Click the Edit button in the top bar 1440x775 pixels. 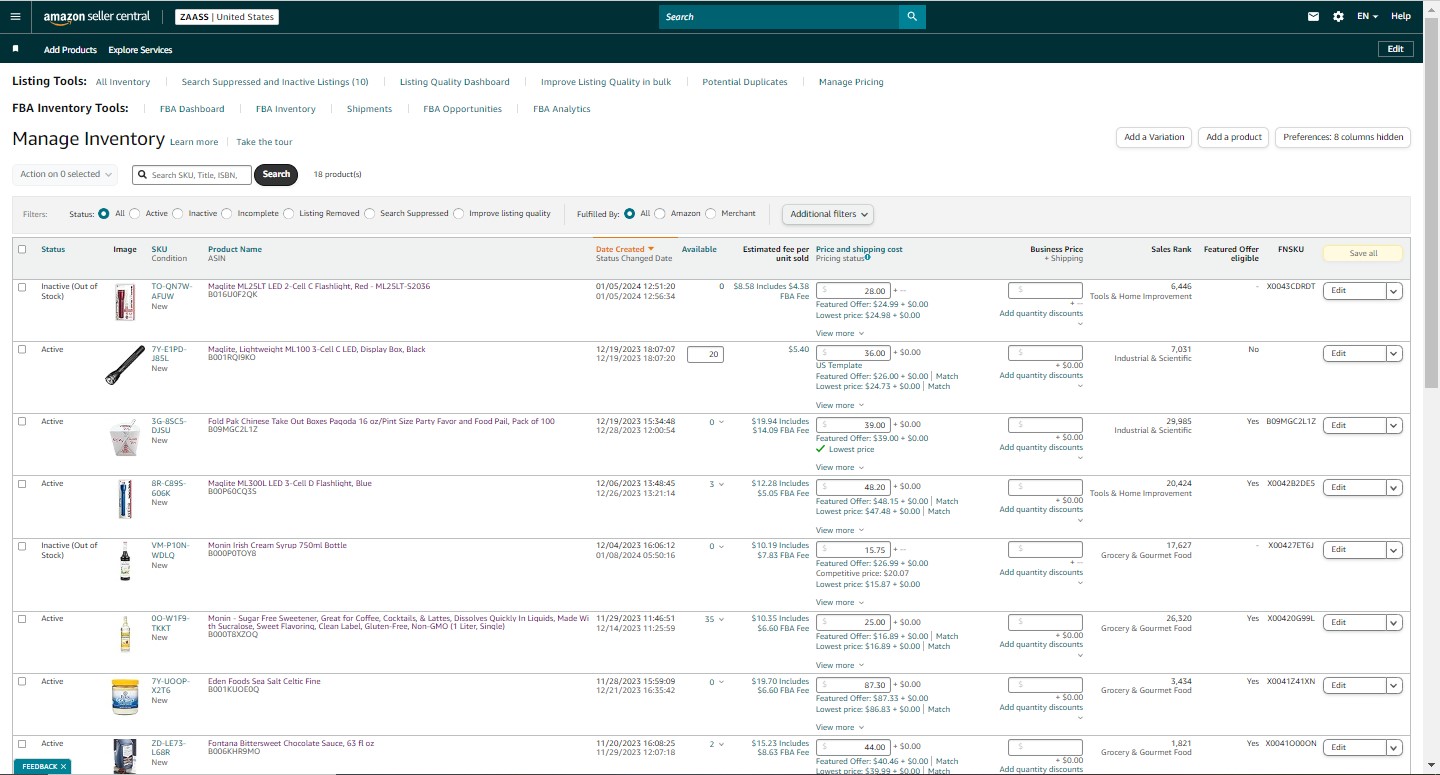1395,49
